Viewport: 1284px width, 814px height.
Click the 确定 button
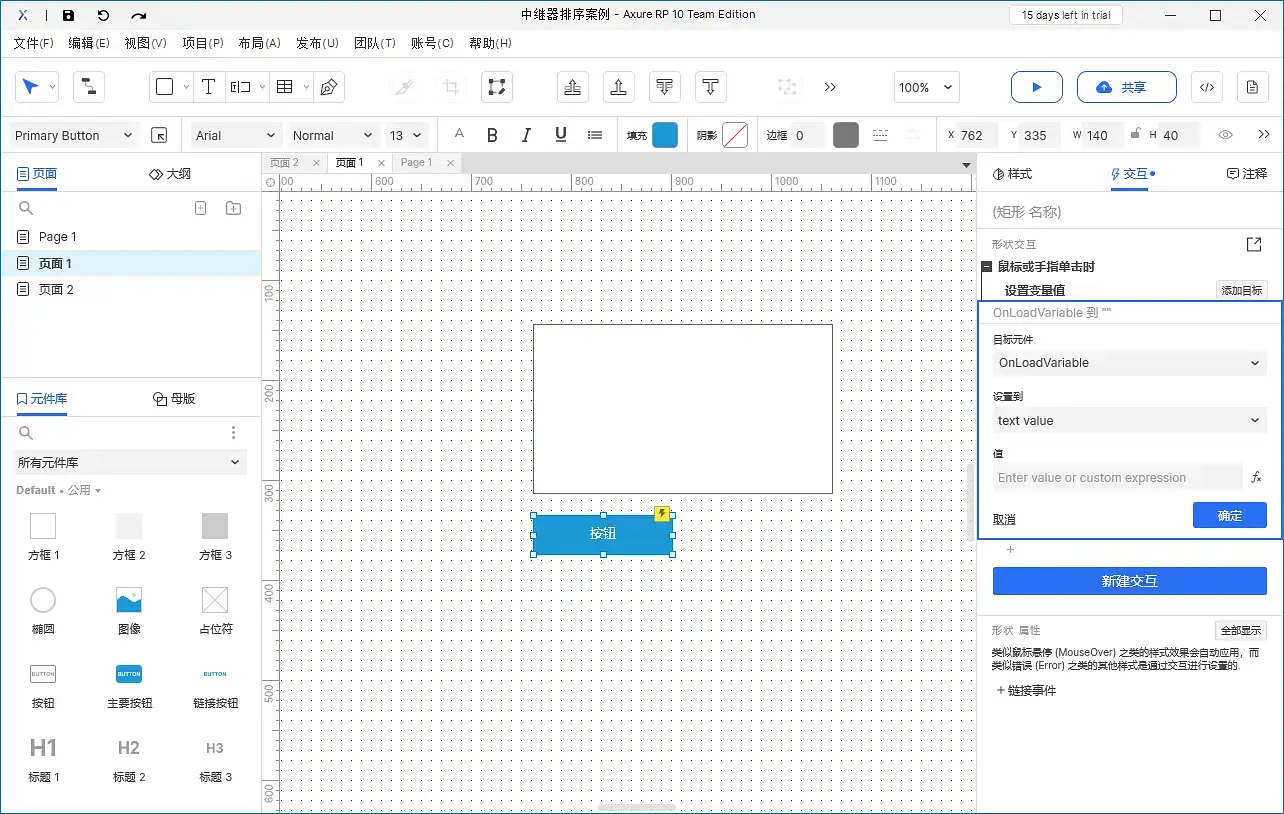[1229, 516]
